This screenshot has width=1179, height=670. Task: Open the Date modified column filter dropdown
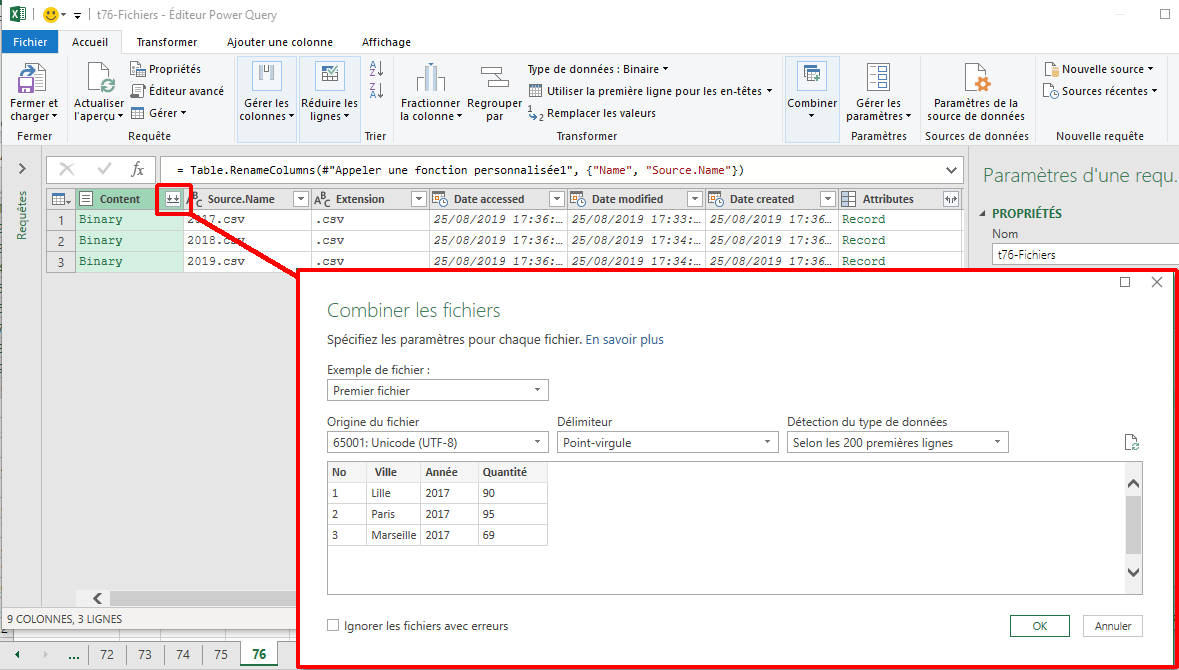[x=695, y=199]
